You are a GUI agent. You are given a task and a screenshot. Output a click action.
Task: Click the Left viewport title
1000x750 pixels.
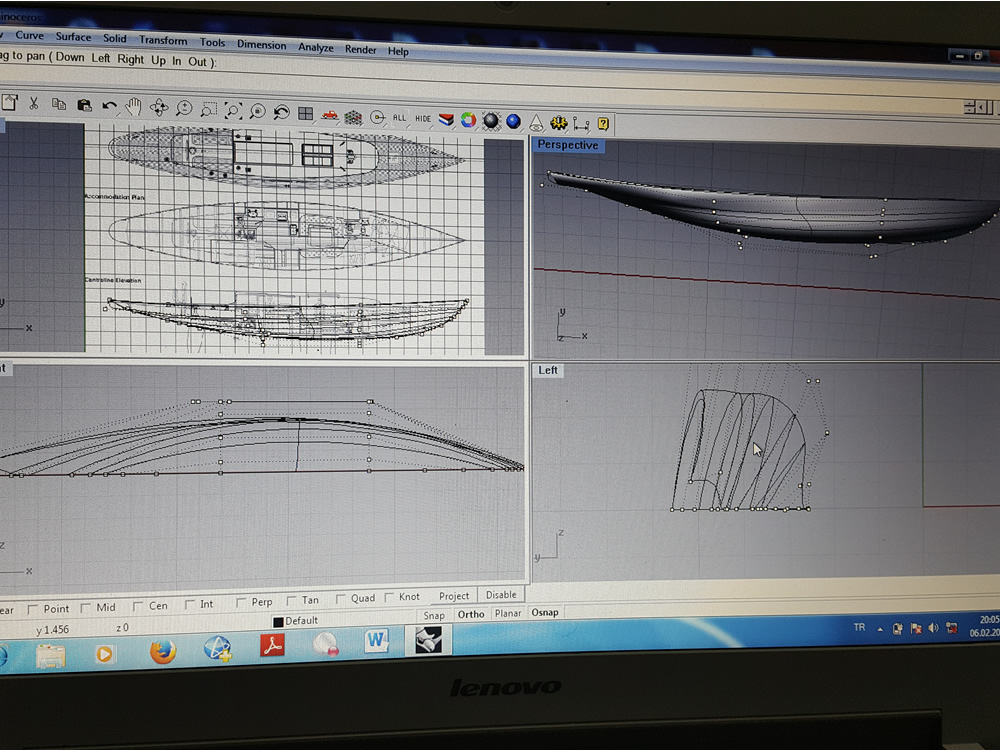(x=548, y=370)
